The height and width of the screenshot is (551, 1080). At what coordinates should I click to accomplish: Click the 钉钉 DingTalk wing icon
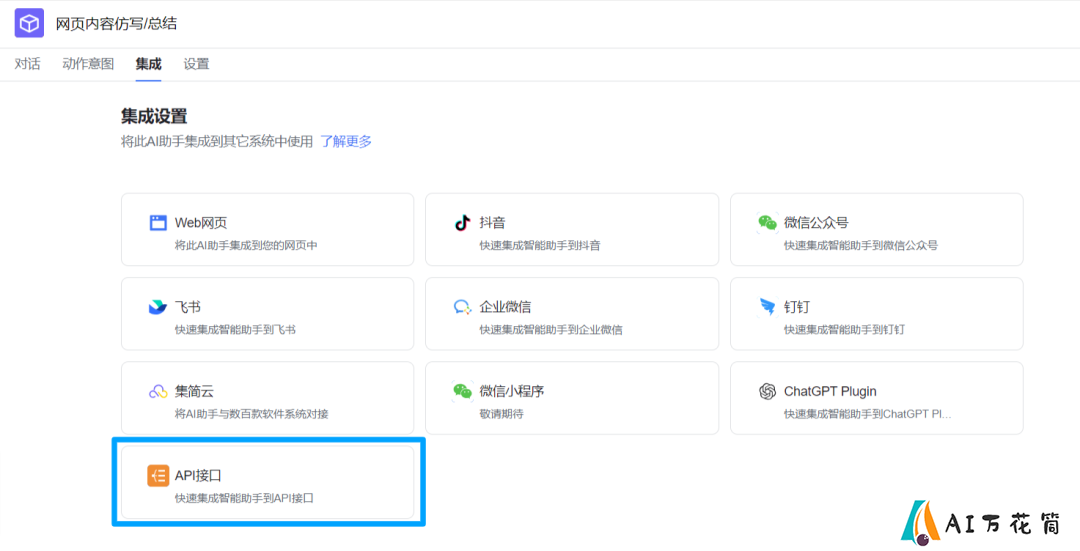click(x=767, y=306)
